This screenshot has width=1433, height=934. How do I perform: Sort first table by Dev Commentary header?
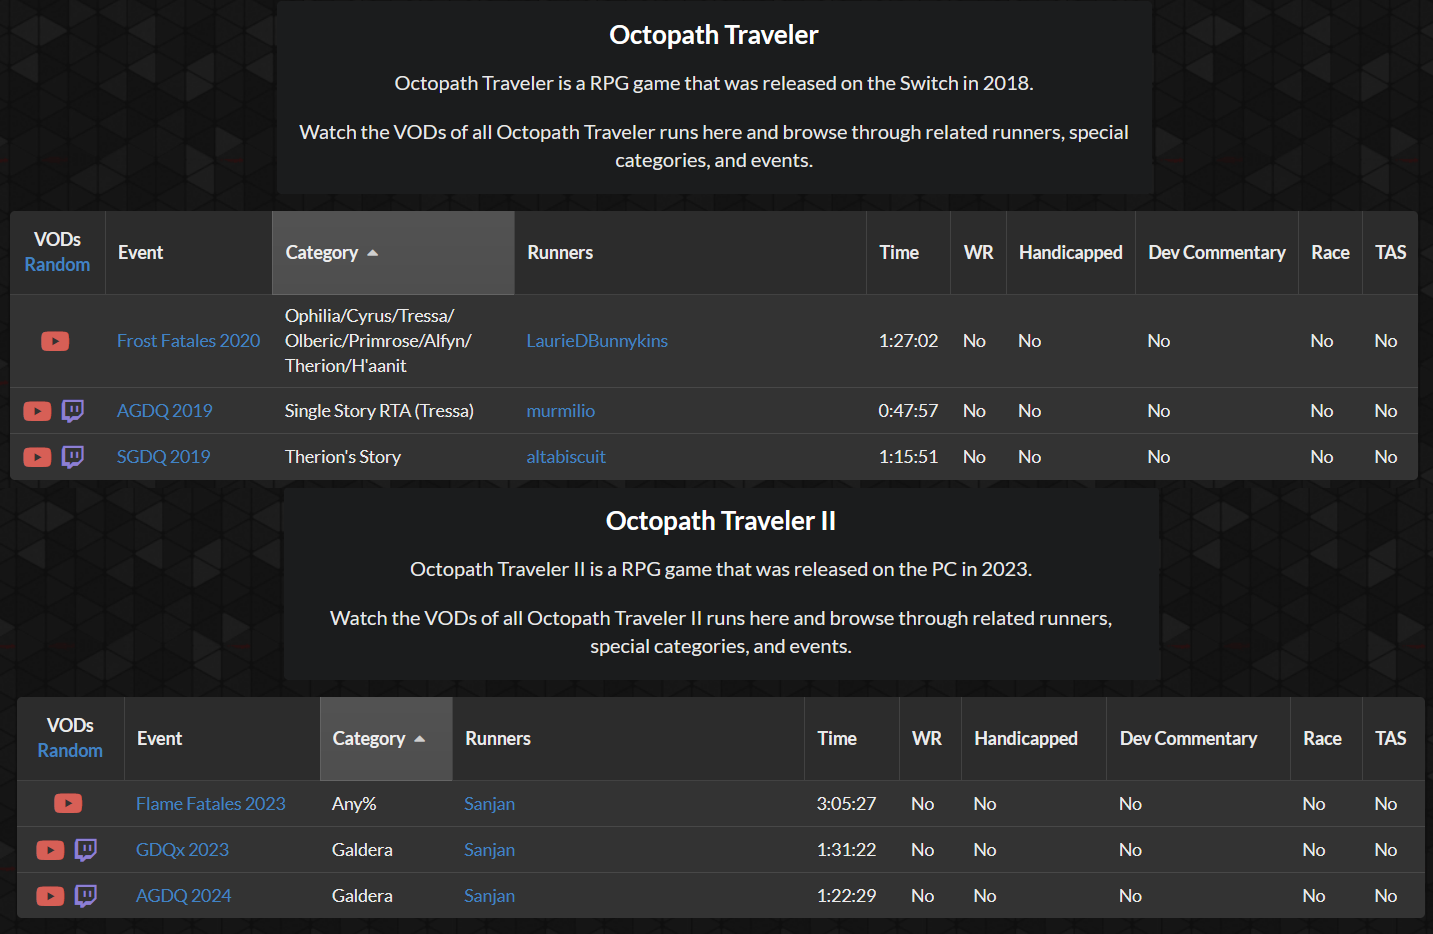[x=1217, y=253]
